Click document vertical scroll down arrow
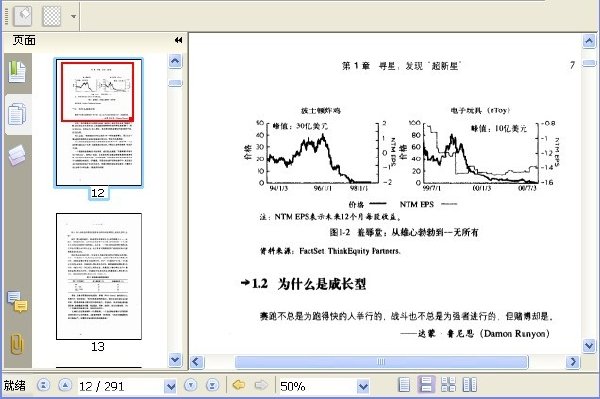This screenshot has width=600, height=399. tap(589, 346)
